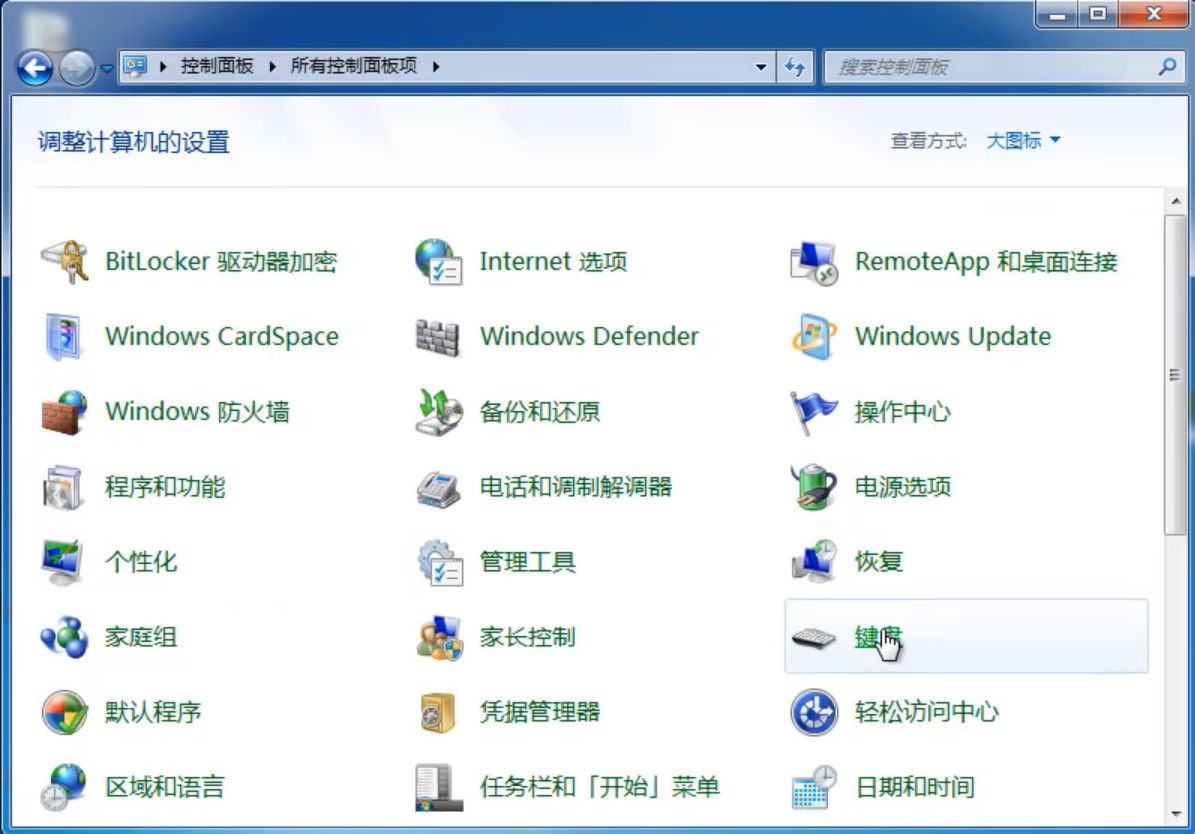Screen dimensions: 1195x834
Task: Open the 区域和语言 link
Action: (165, 787)
